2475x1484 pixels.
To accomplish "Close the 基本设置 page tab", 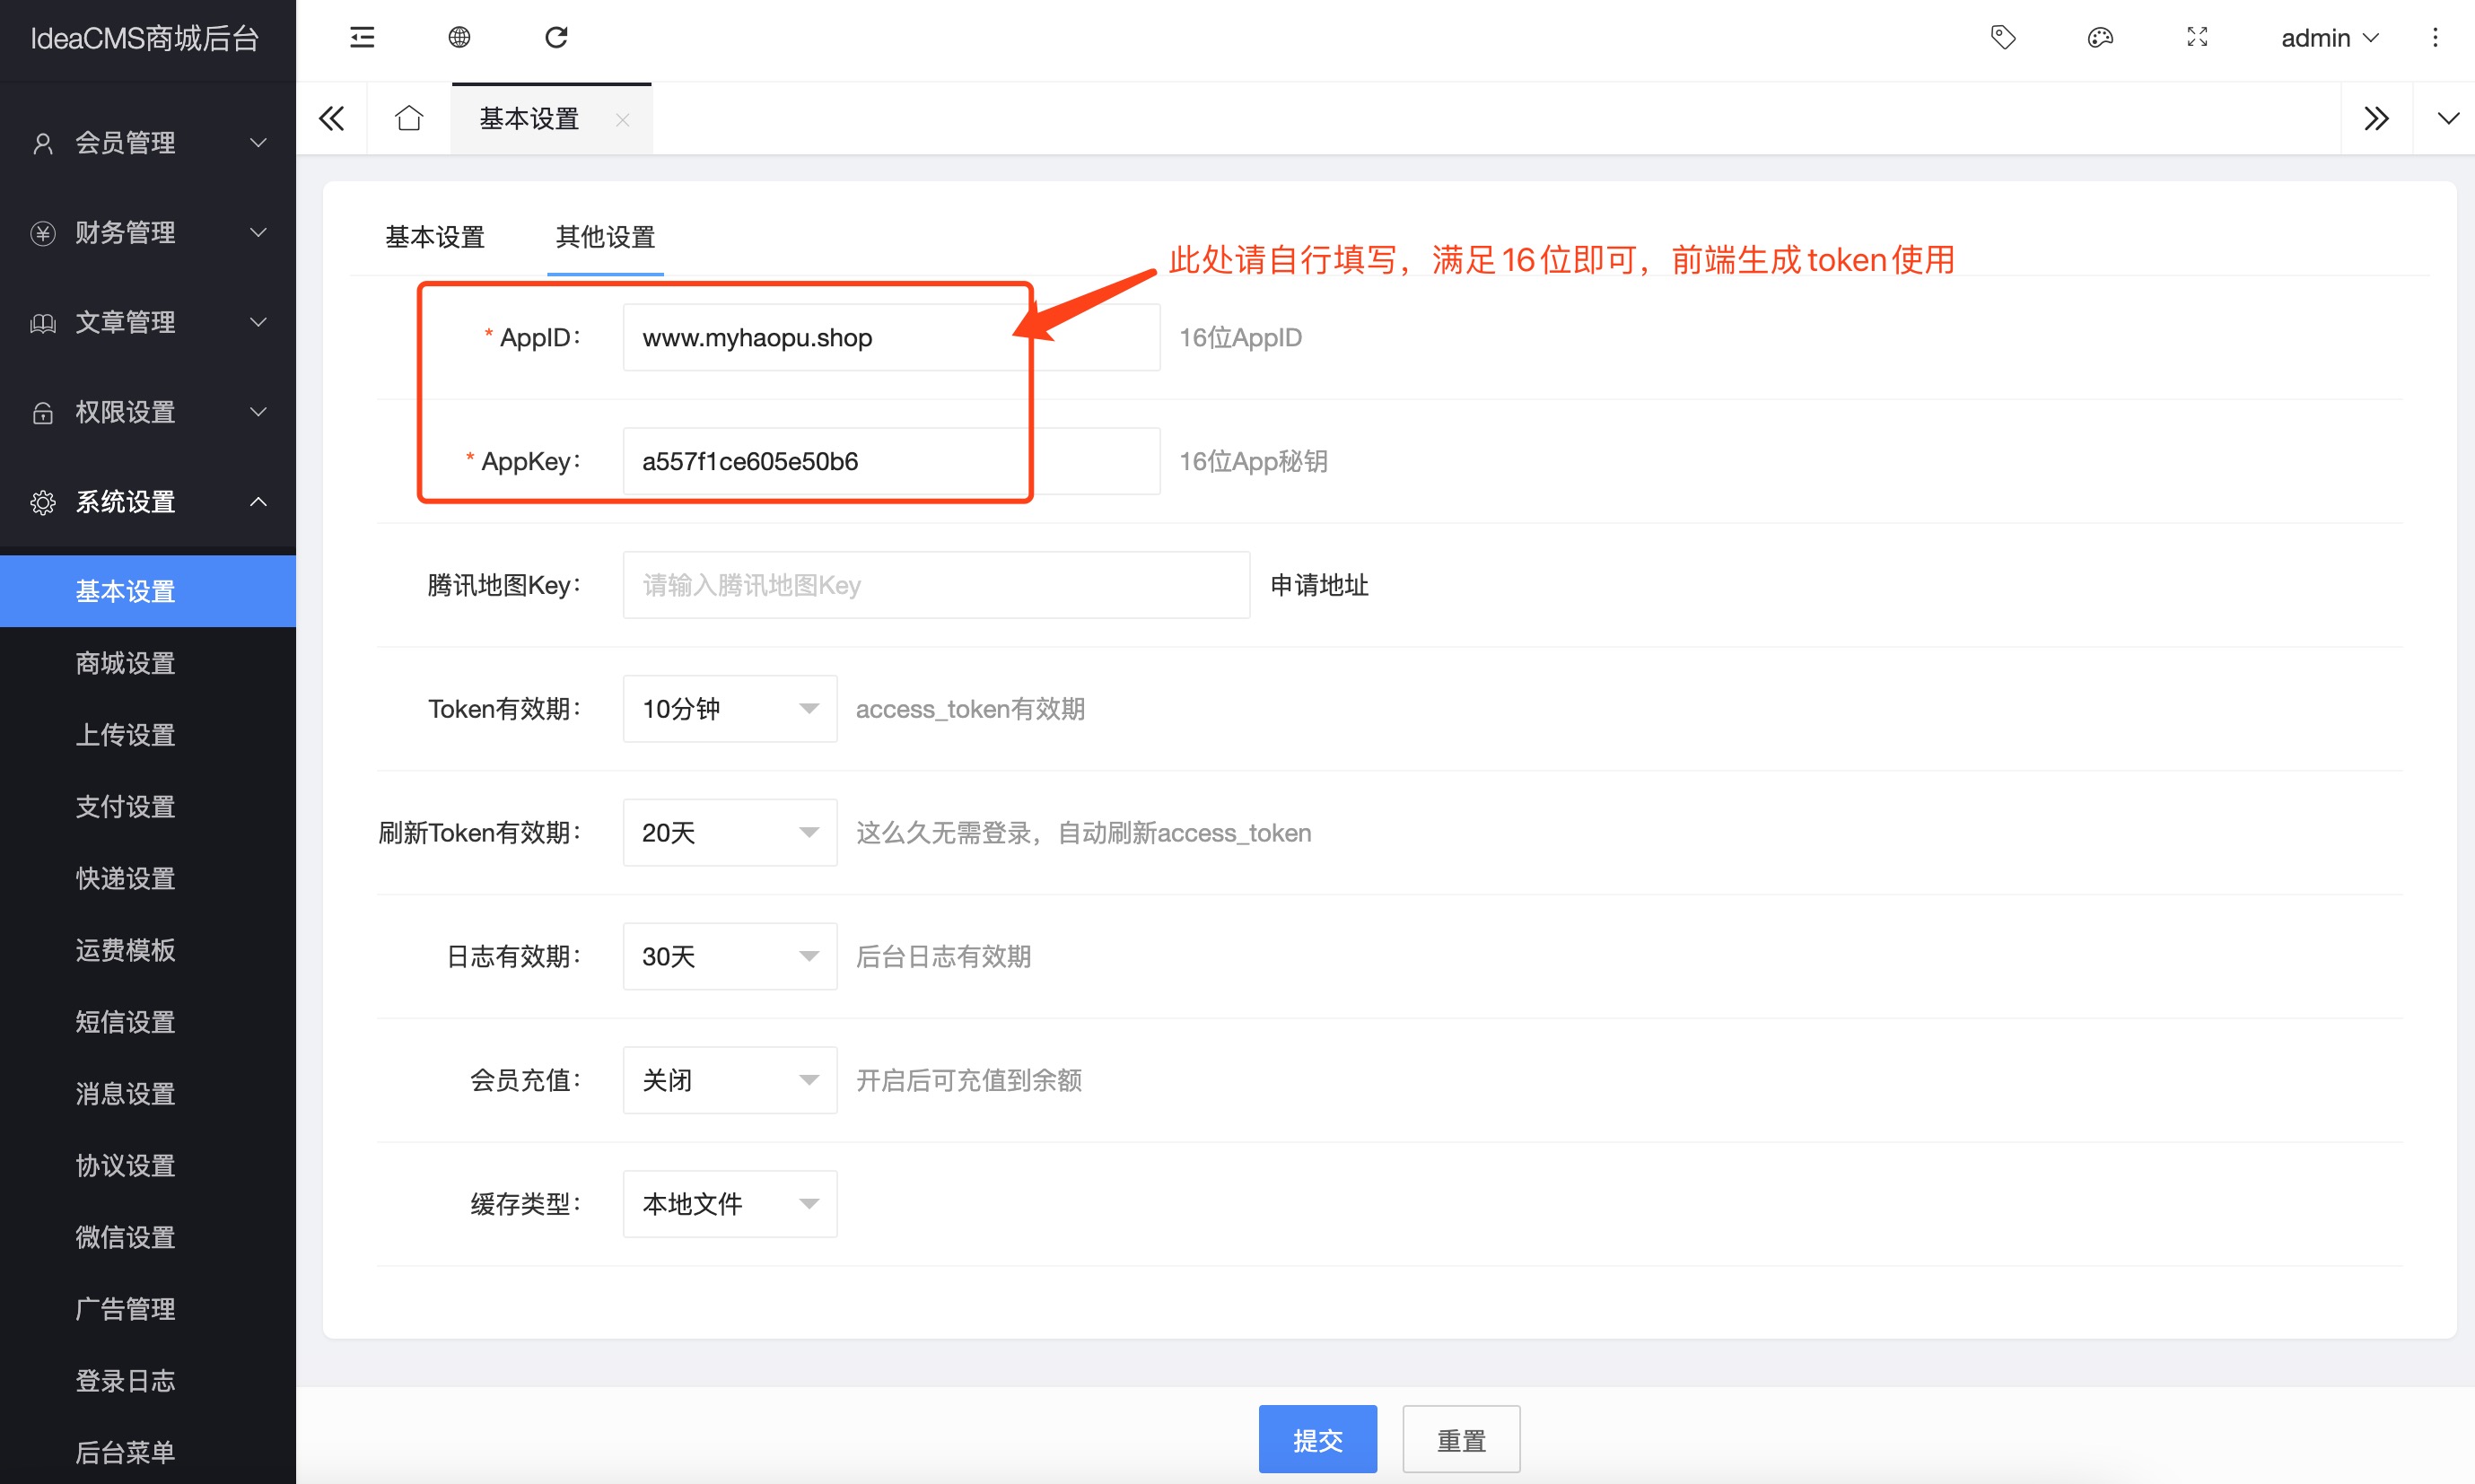I will (x=622, y=120).
